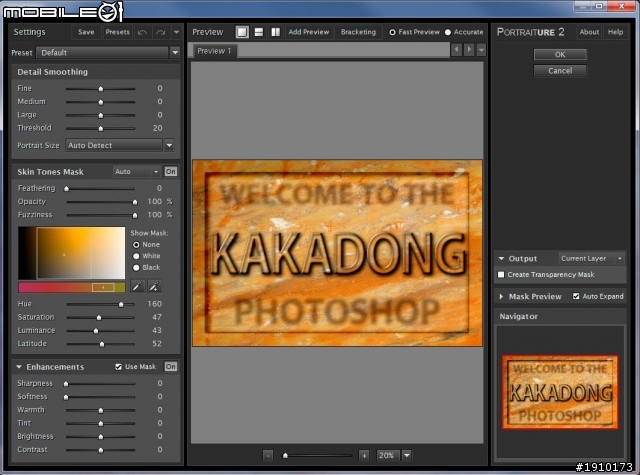Click the Luminance slider
This screenshot has height=475, width=640.
(100, 331)
